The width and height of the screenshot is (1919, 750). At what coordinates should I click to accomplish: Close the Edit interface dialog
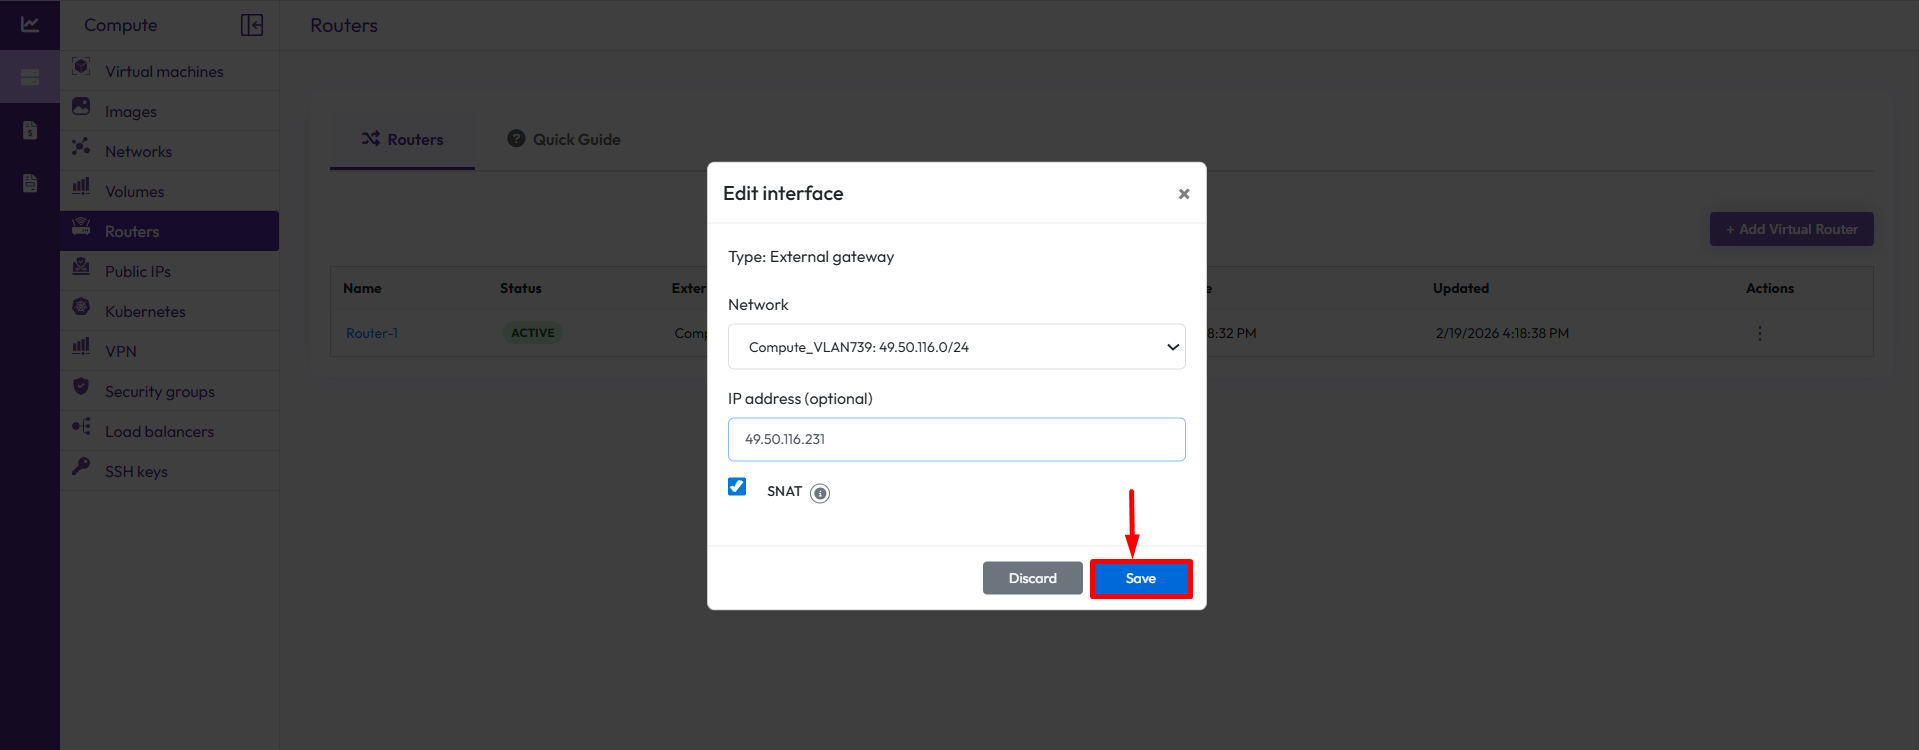tap(1183, 194)
